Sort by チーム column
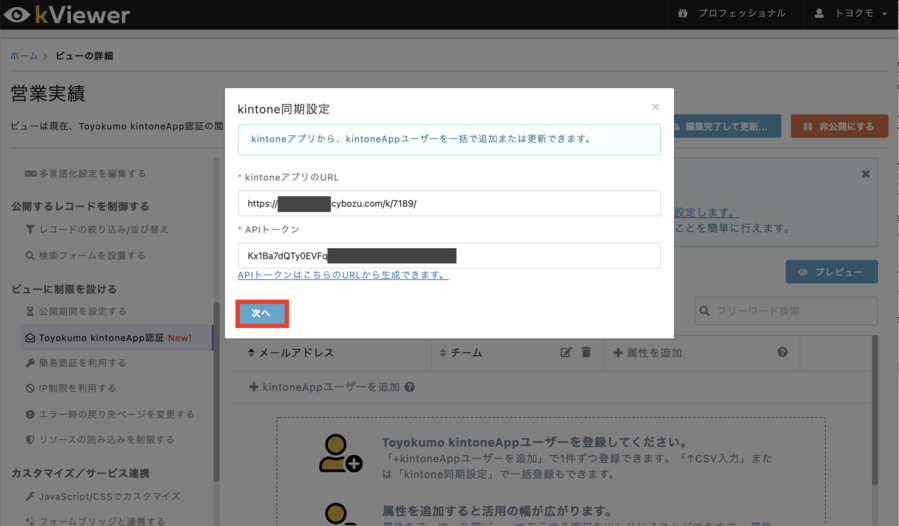Image resolution: width=899 pixels, height=526 pixels. [x=460, y=353]
